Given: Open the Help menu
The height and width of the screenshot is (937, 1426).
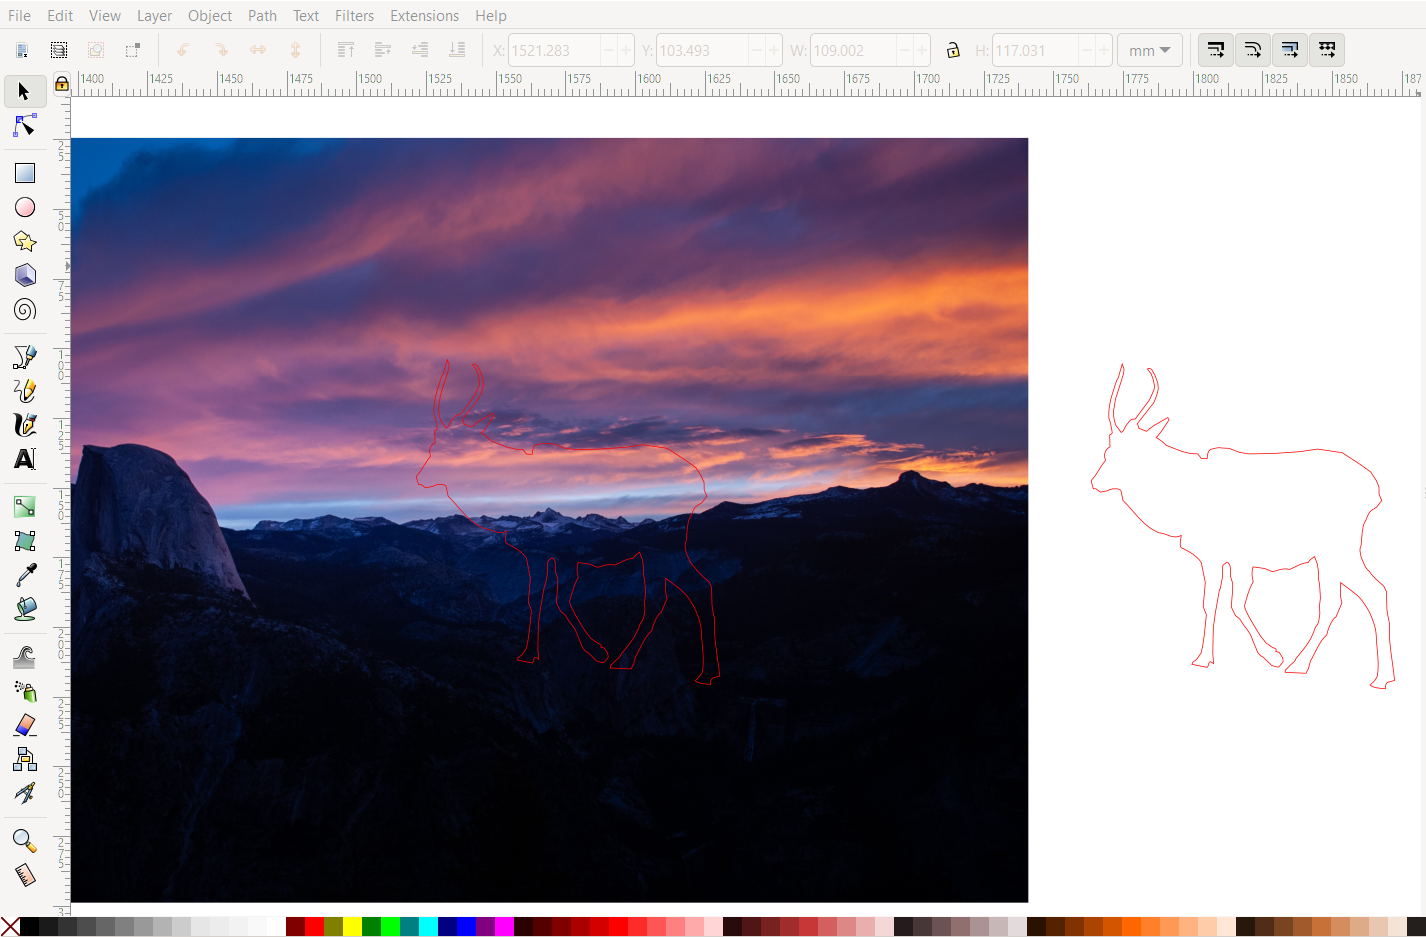Looking at the screenshot, I should point(491,15).
